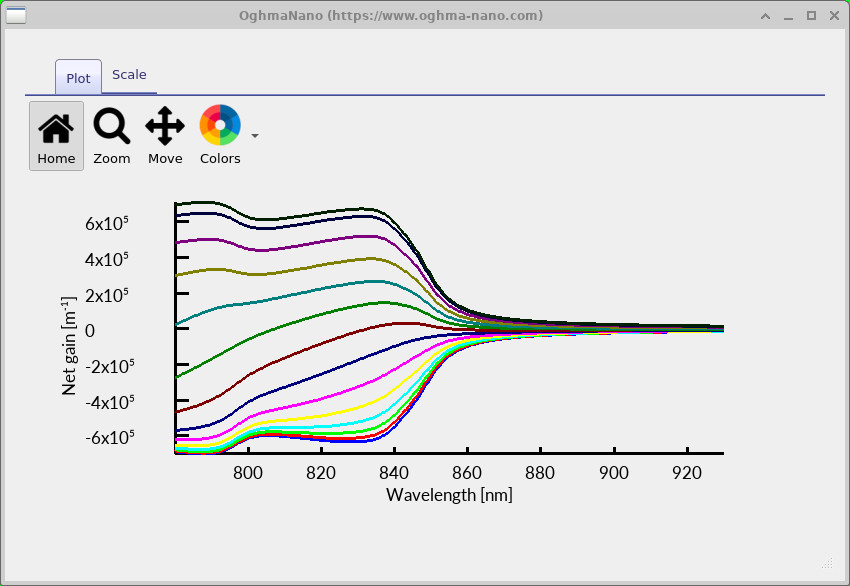The width and height of the screenshot is (850, 586).
Task: Select the Zoom magnifier tool
Action: click(x=112, y=136)
